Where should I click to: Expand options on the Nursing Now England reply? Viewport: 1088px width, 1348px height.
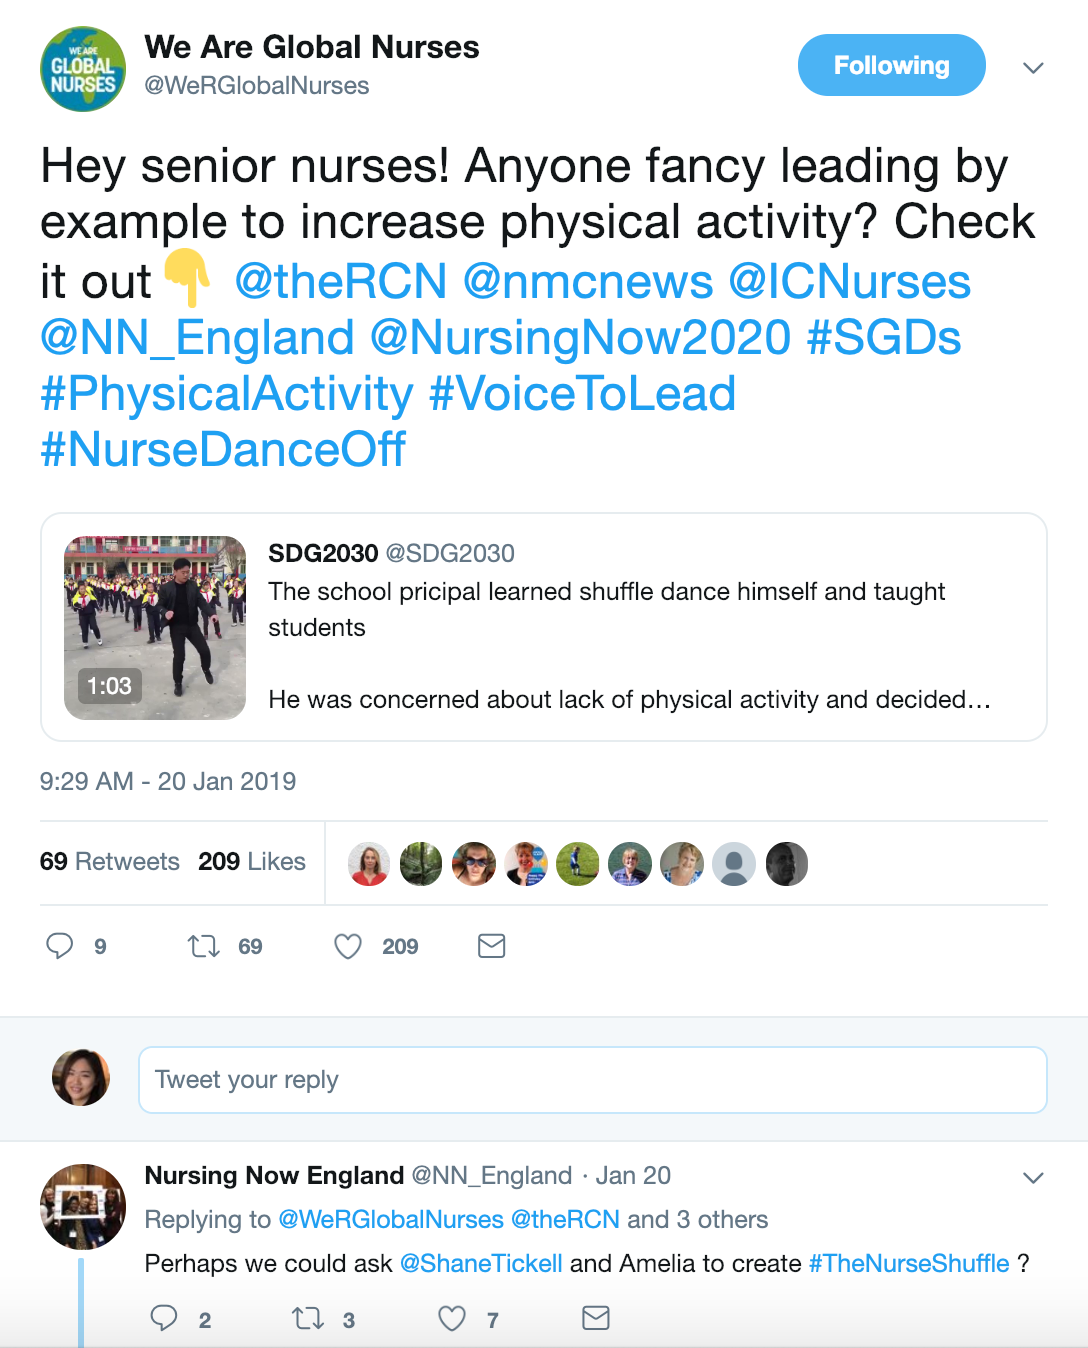[1033, 1178]
